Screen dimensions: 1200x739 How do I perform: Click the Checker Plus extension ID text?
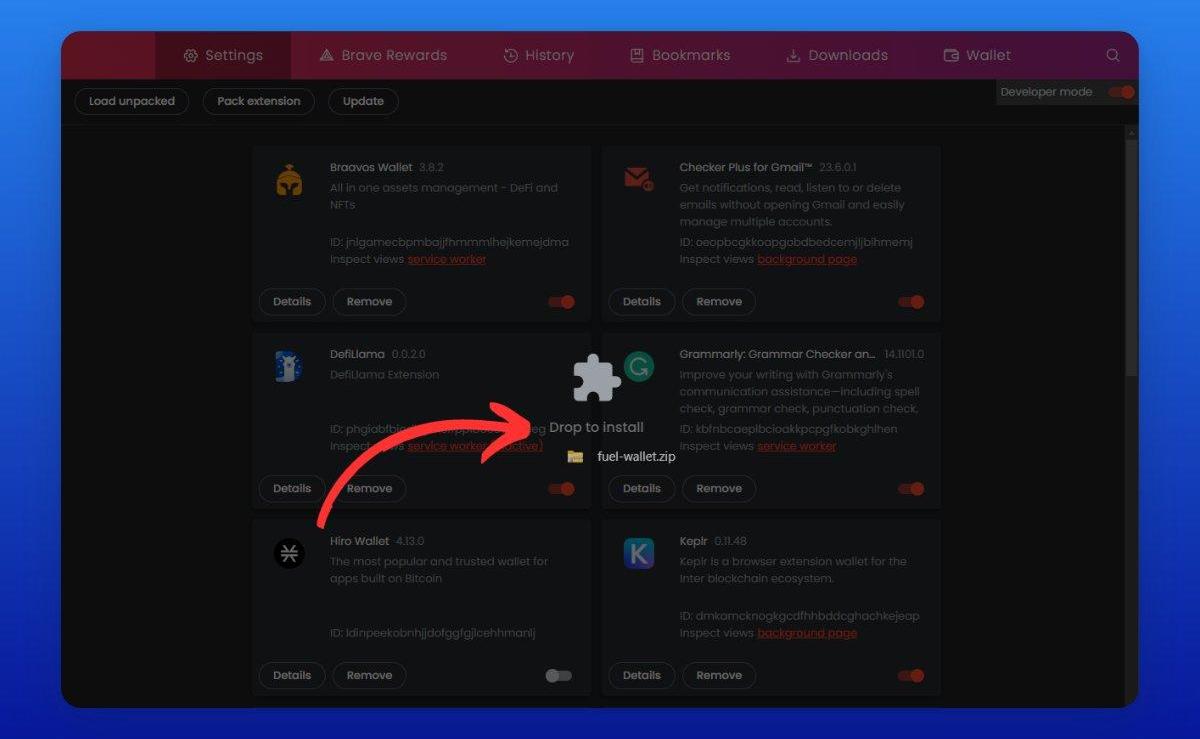click(x=796, y=242)
